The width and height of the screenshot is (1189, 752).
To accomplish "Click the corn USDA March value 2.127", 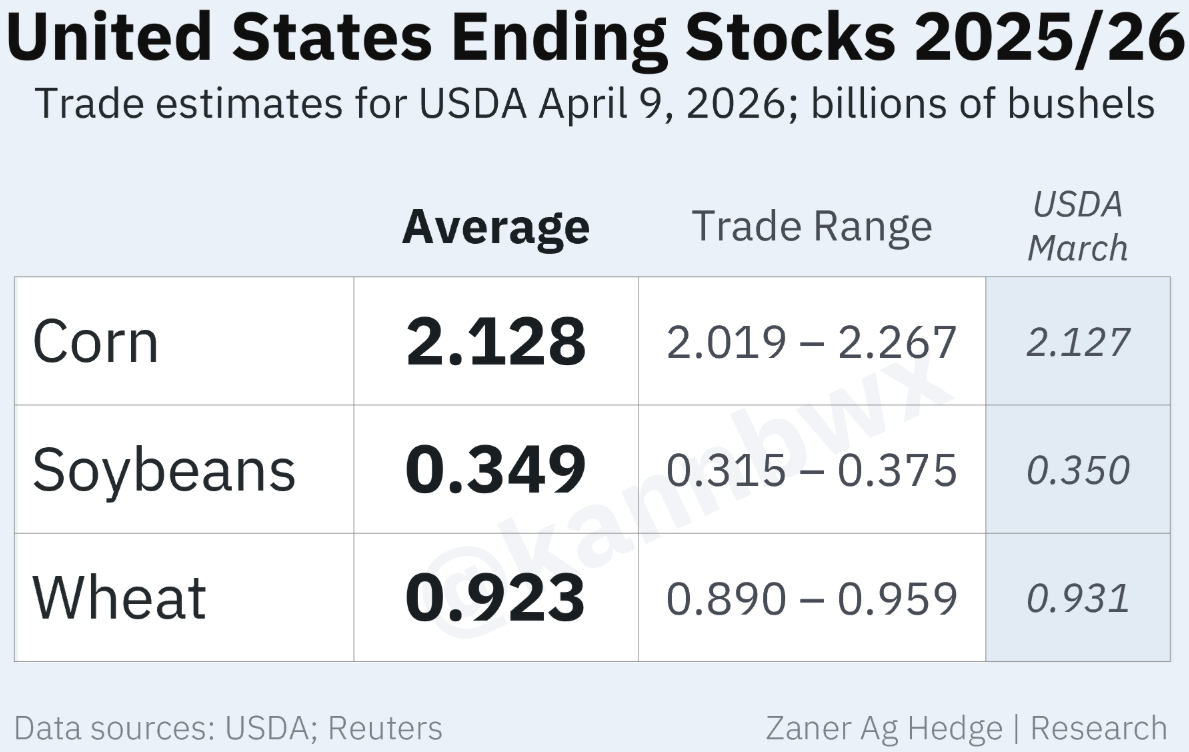I will pyautogui.click(x=1077, y=342).
